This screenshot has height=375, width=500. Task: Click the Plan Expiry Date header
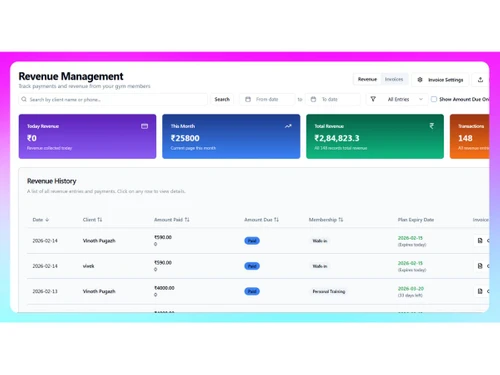click(416, 220)
